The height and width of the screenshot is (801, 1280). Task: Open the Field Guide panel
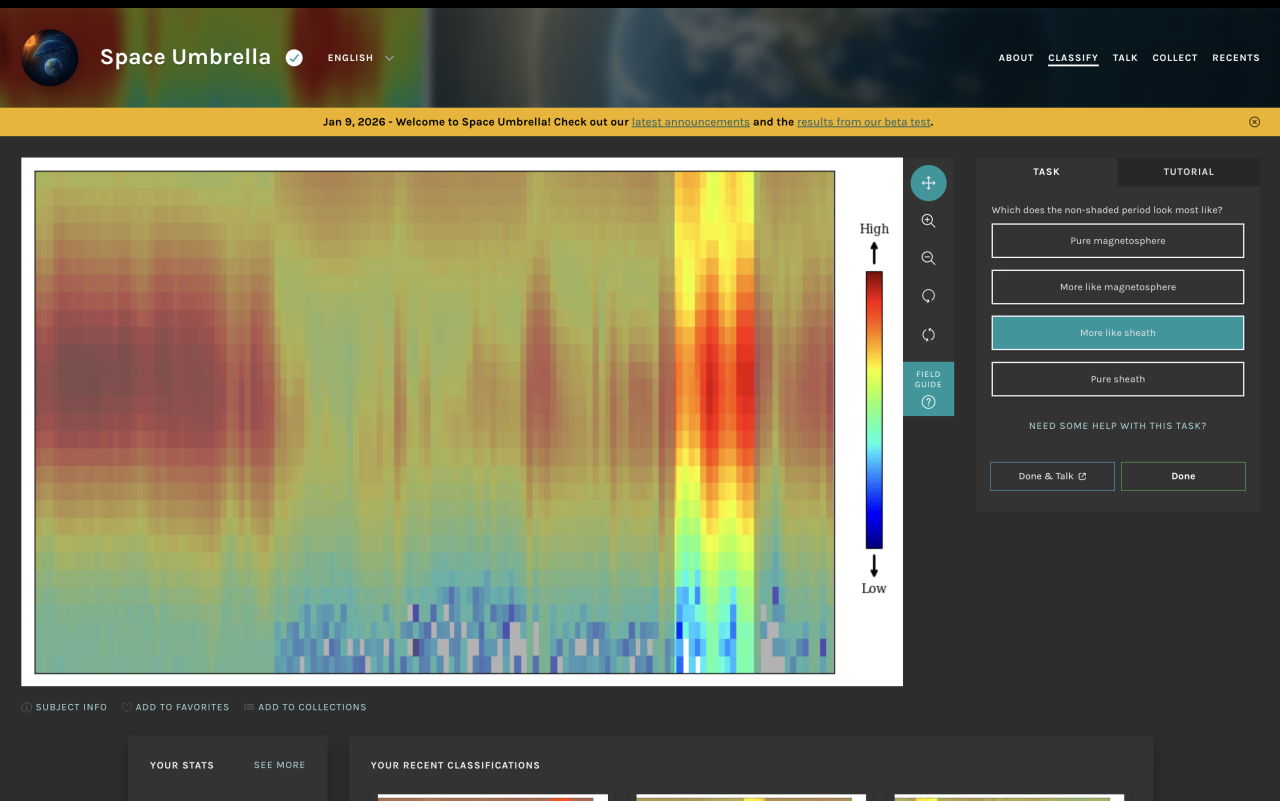point(928,389)
